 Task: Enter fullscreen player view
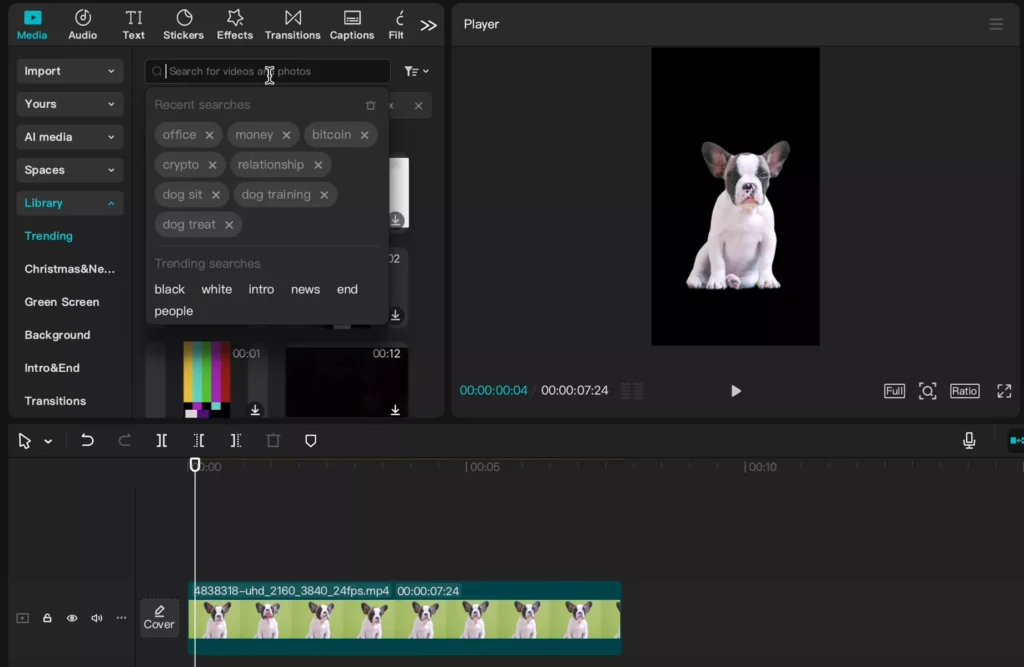tap(1004, 391)
